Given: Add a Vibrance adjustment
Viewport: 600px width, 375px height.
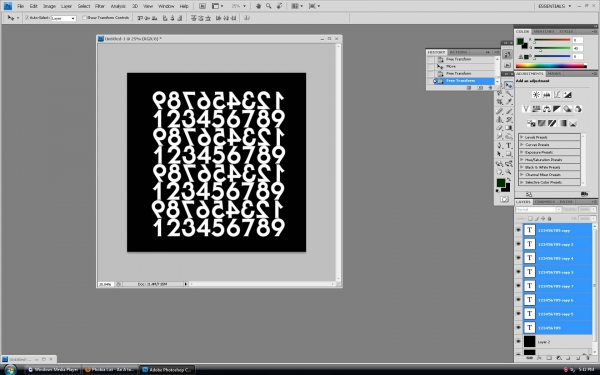Looking at the screenshot, I should point(526,109).
